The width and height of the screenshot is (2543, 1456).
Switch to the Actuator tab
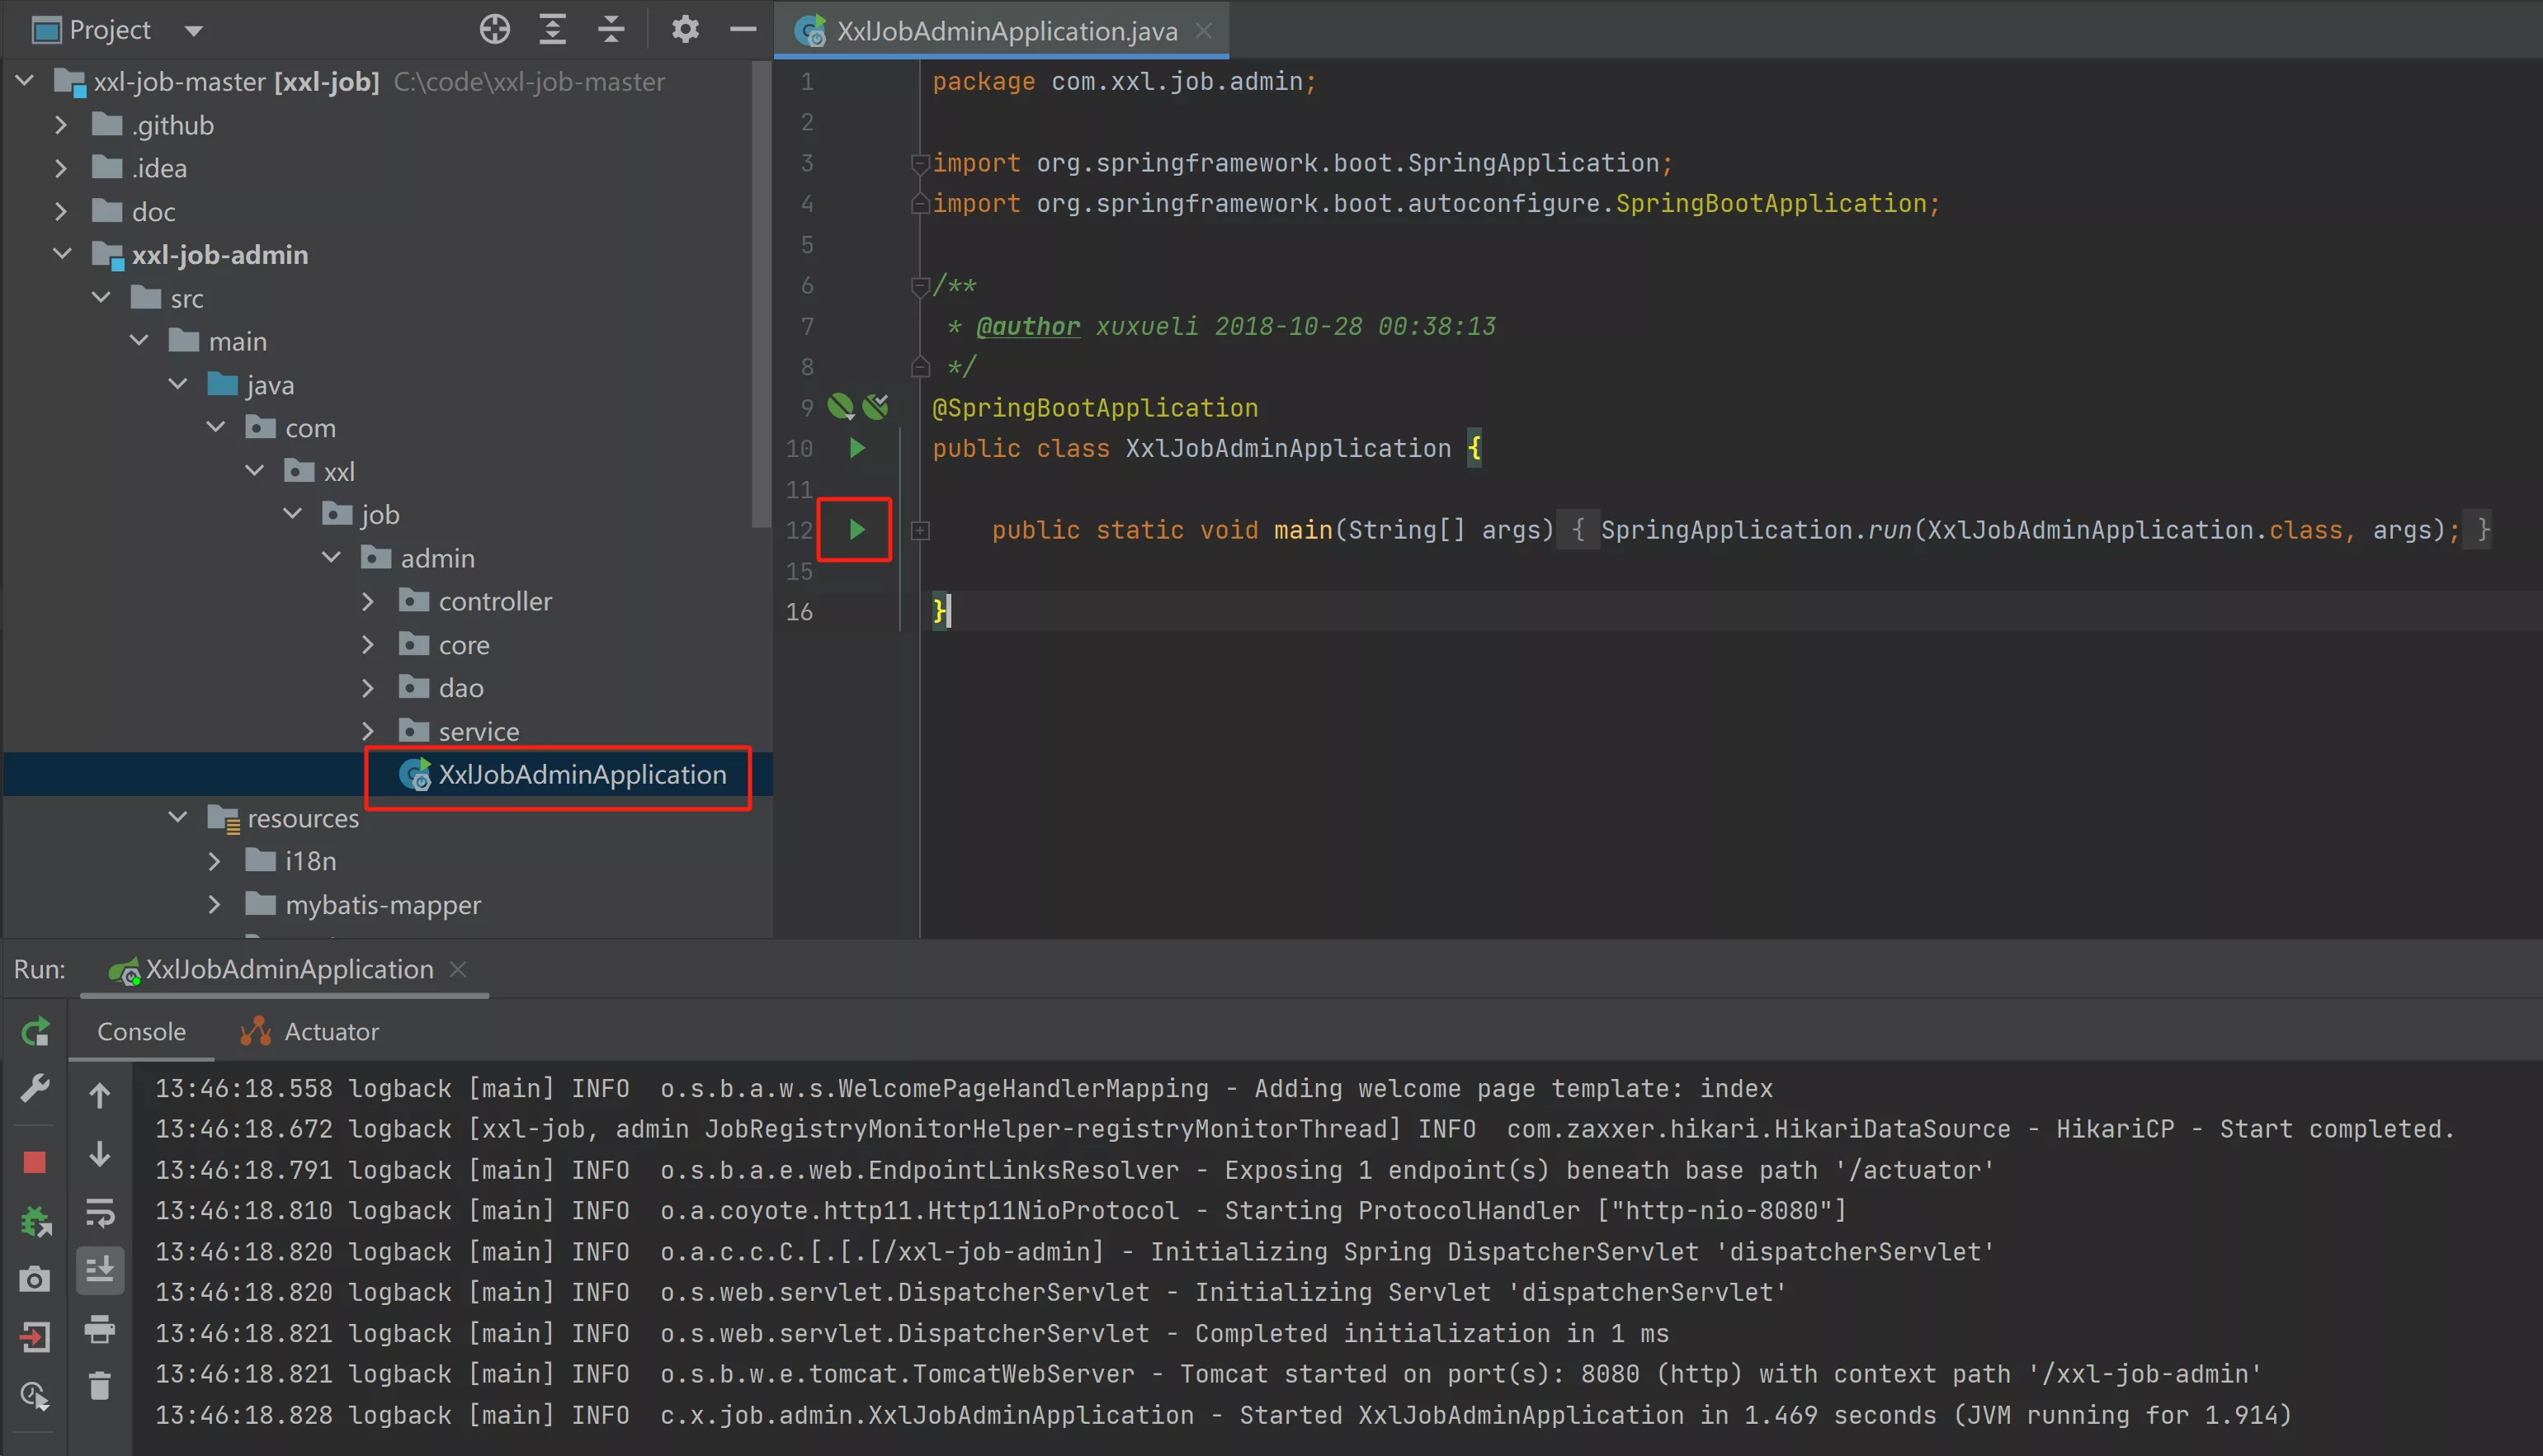(309, 1031)
